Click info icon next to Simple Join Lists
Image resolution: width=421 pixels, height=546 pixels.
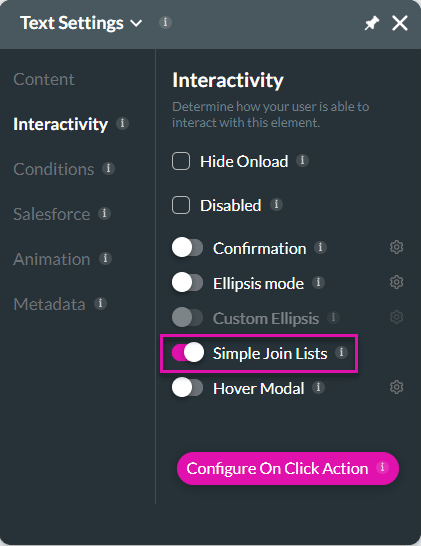[341, 352]
